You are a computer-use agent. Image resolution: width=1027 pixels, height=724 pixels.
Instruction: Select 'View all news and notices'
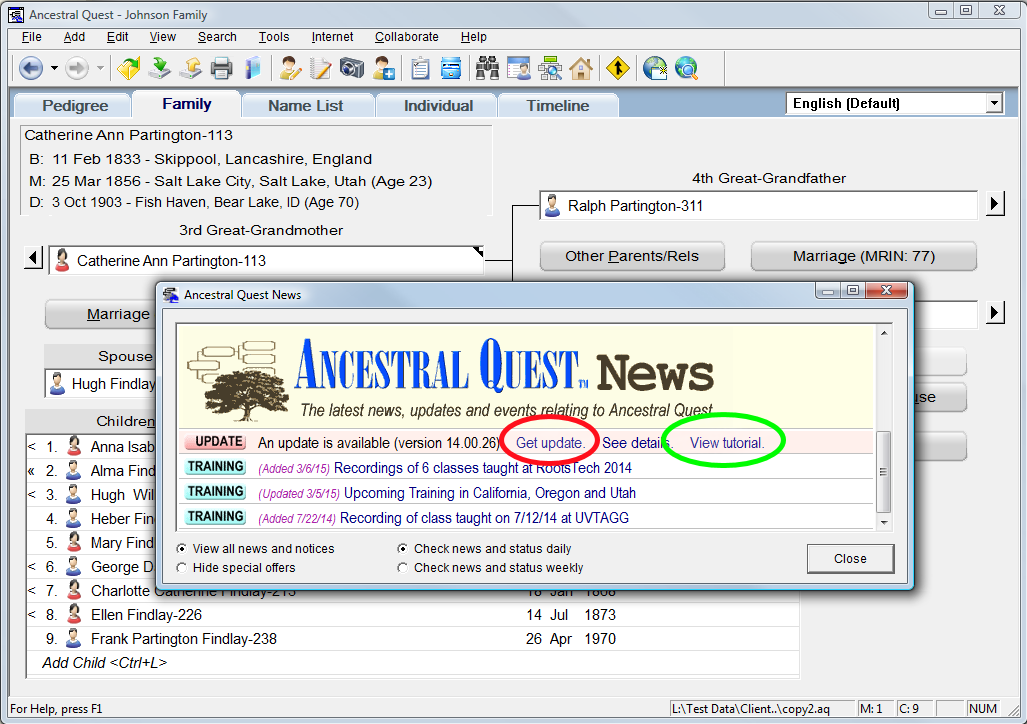click(x=182, y=549)
